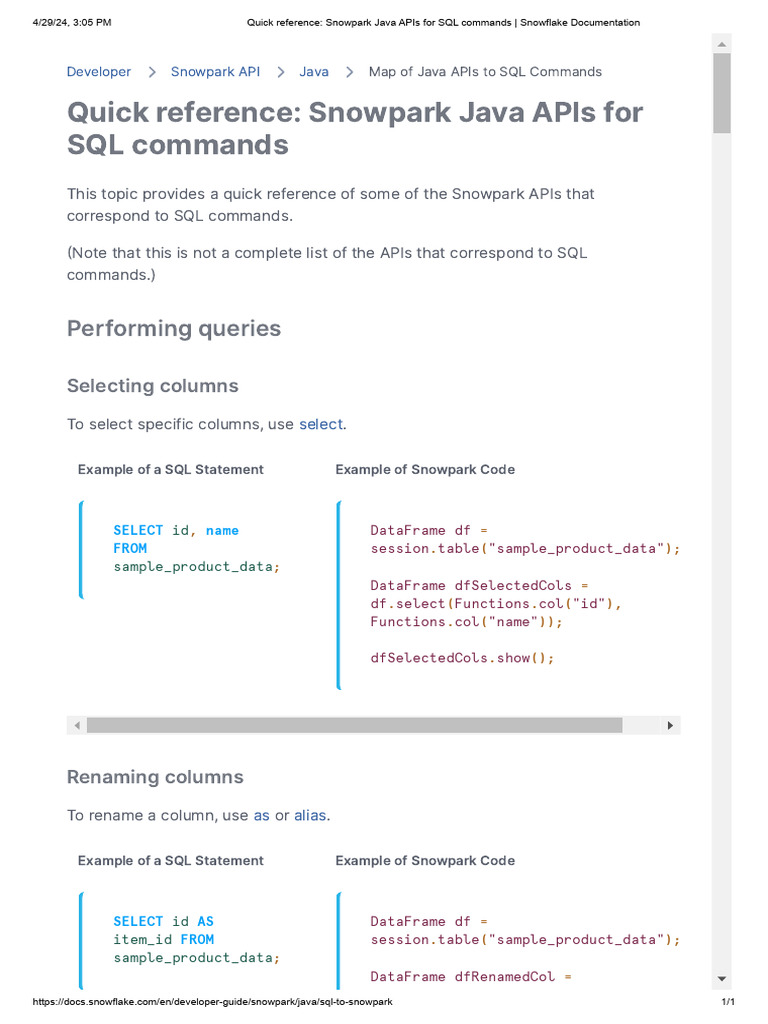Click the chevron right after the Java breadcrumb
768x1024 pixels.
click(350, 72)
